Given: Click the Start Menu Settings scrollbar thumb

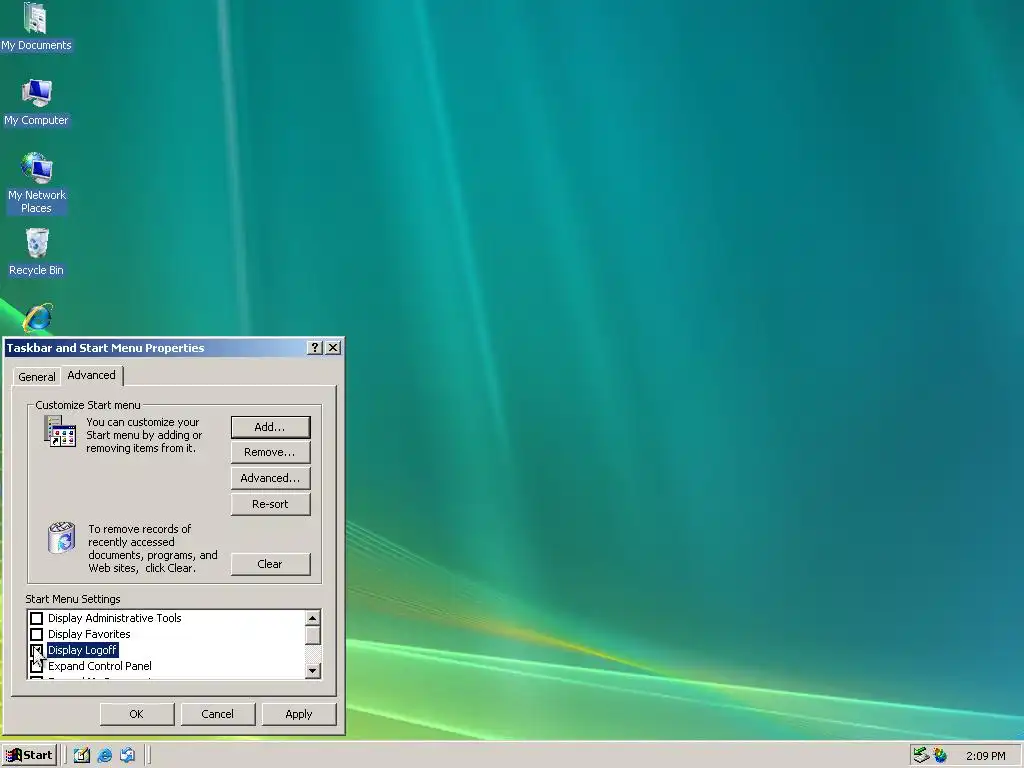Looking at the screenshot, I should point(313,635).
